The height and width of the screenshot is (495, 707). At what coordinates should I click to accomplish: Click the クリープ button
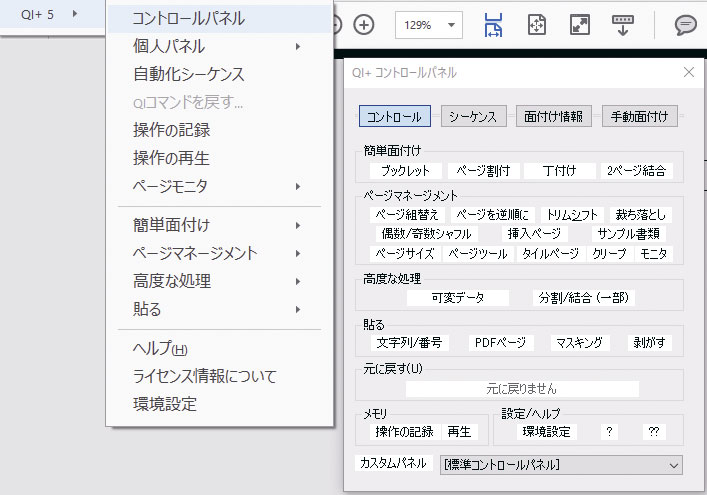(x=609, y=254)
